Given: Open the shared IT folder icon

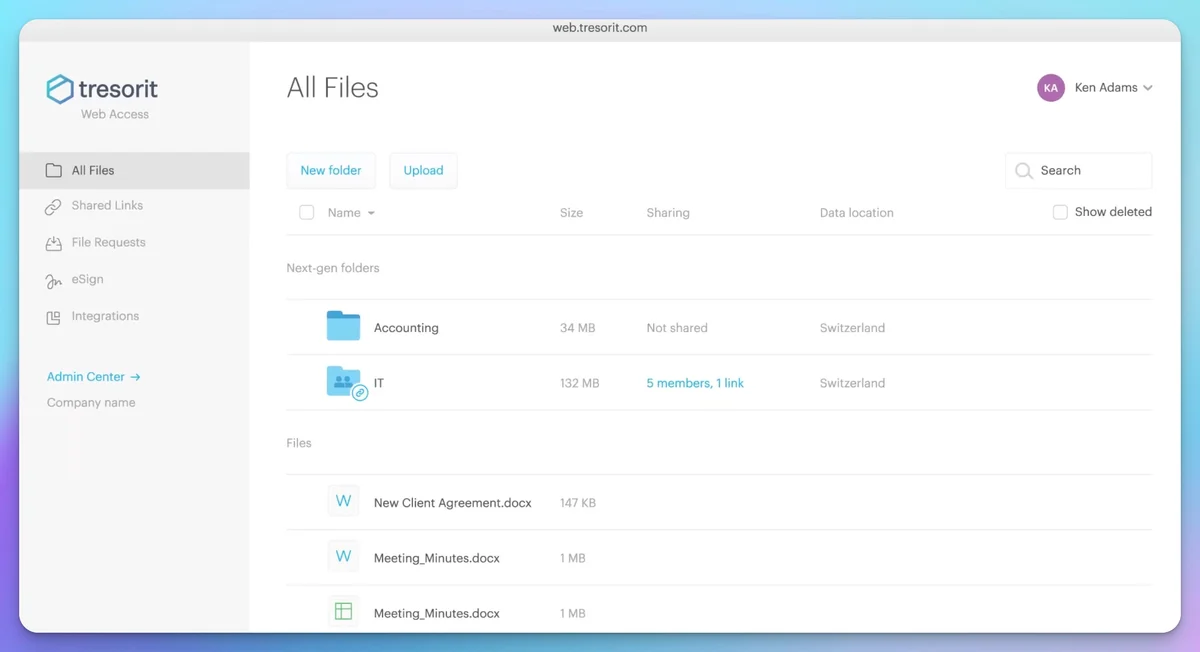Looking at the screenshot, I should [344, 382].
